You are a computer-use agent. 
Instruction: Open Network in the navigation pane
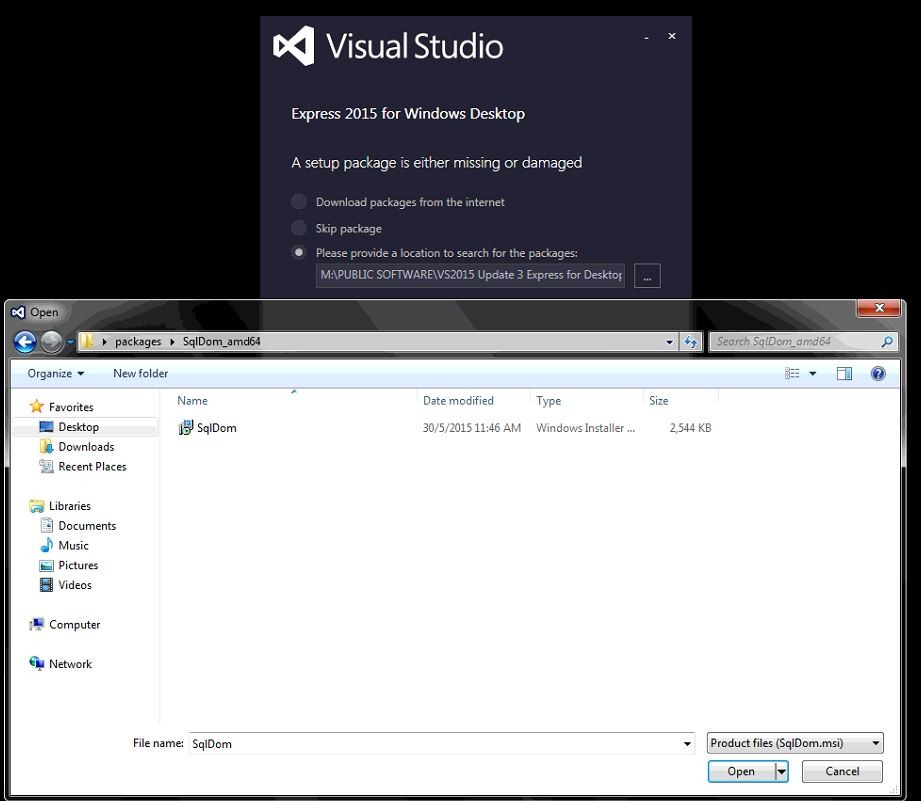[x=70, y=664]
